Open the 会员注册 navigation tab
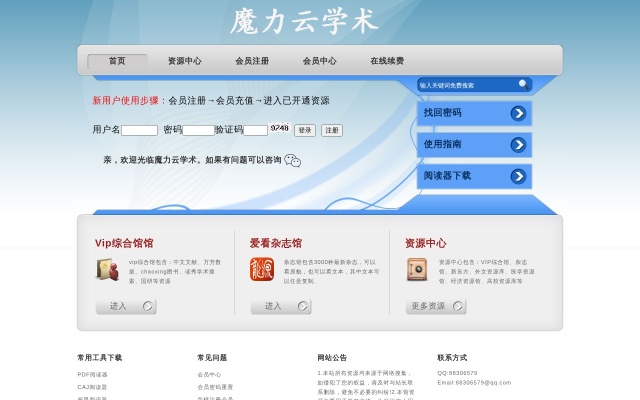The width and height of the screenshot is (640, 400). 252,61
